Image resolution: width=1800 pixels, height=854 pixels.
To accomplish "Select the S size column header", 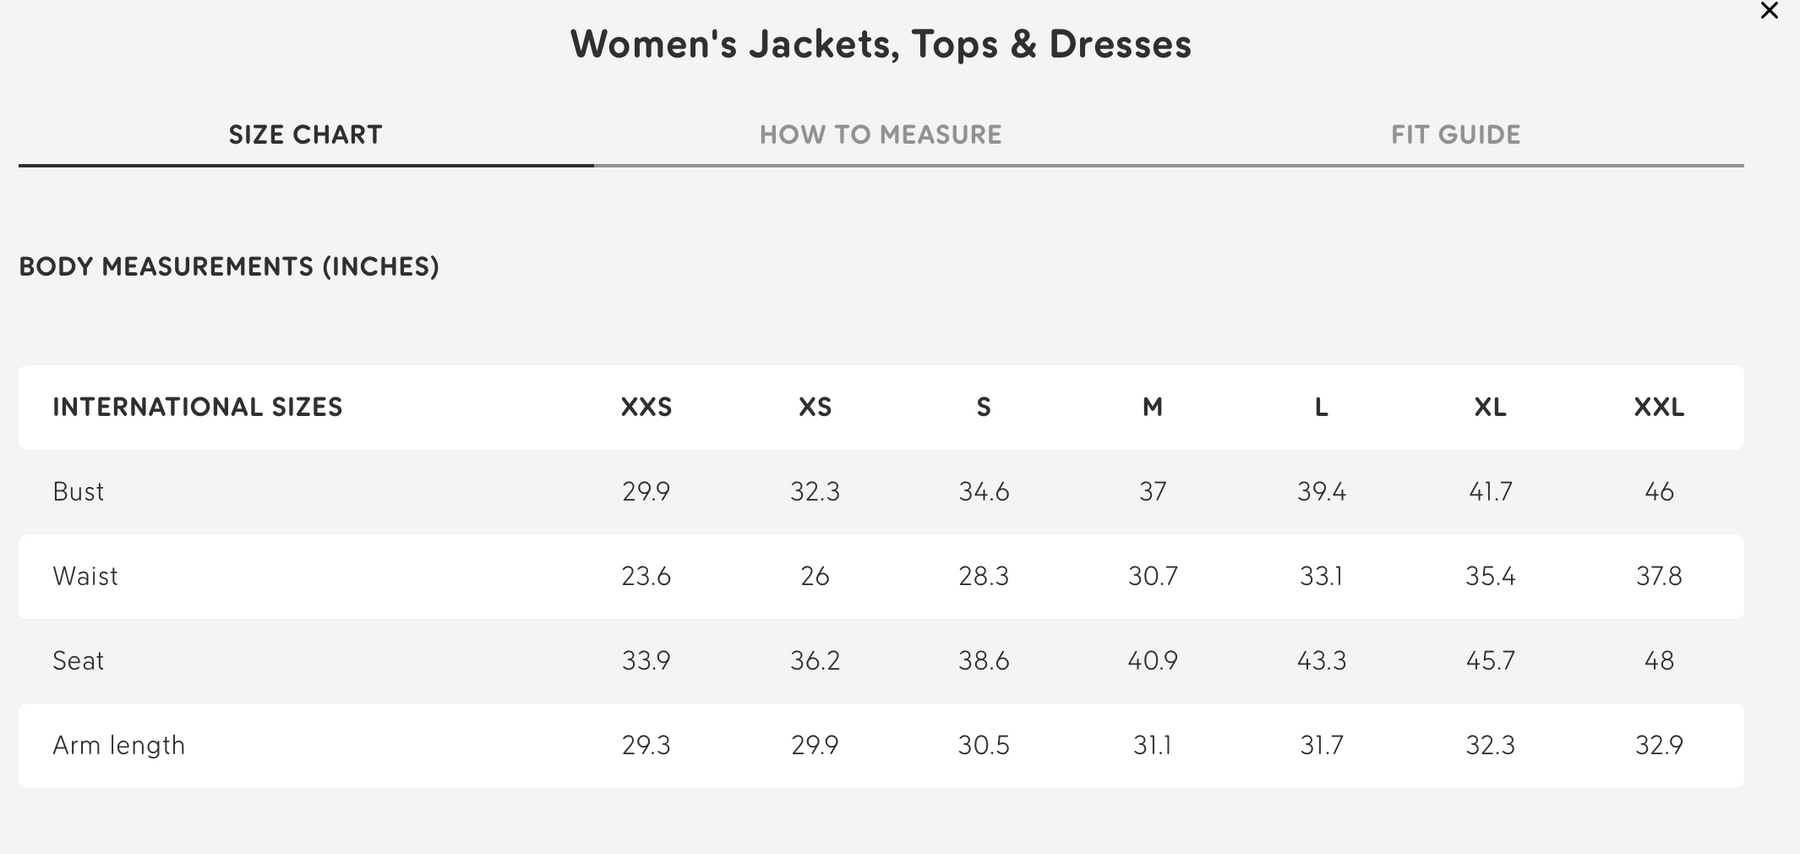I will (x=984, y=407).
